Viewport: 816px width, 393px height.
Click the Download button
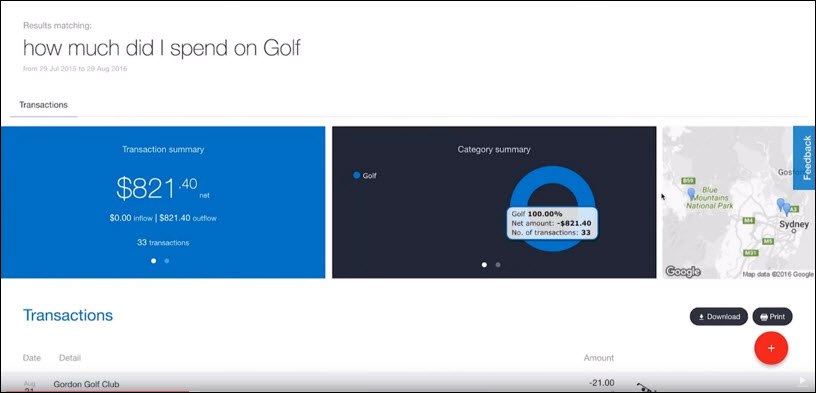(719, 316)
